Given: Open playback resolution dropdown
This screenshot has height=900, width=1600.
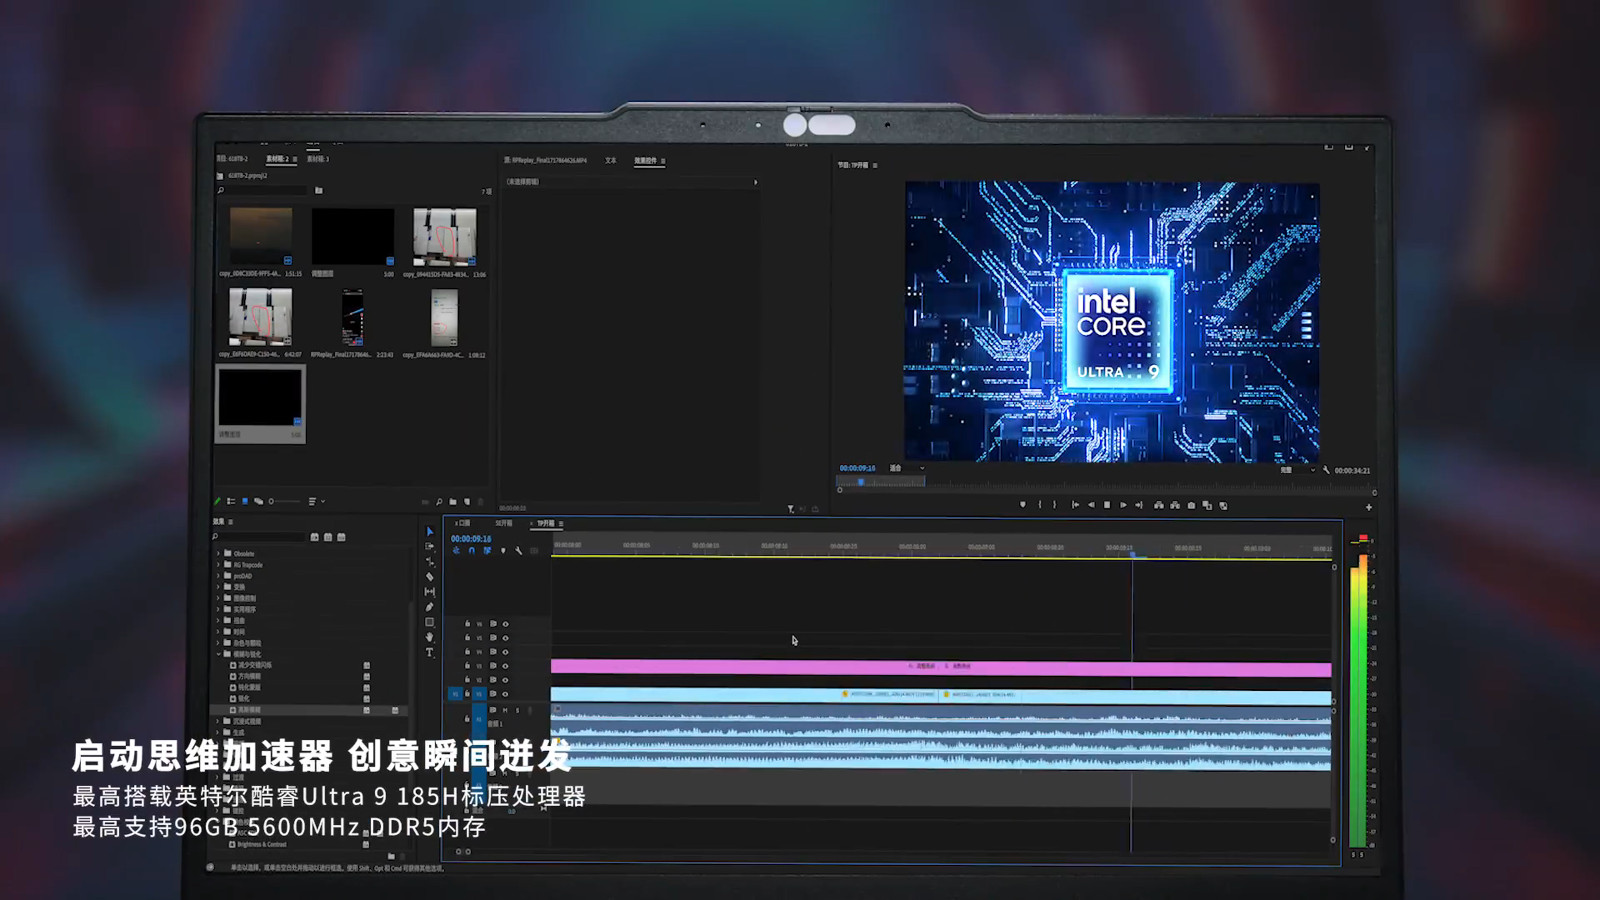Looking at the screenshot, I should (x=1298, y=470).
